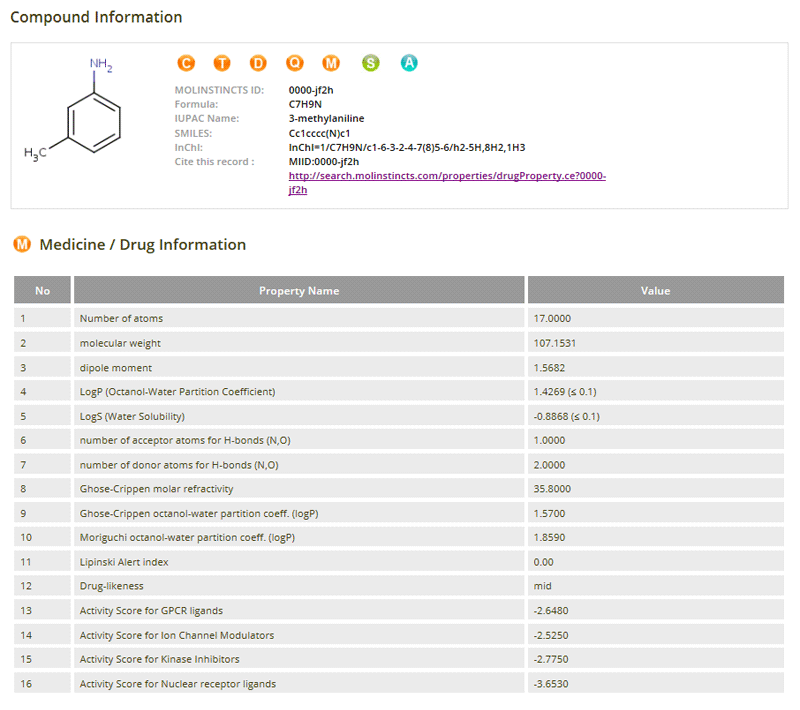The height and width of the screenshot is (710, 800).
Task: Click Moriguchi octanol-water partition coeff. property
Action: point(187,537)
